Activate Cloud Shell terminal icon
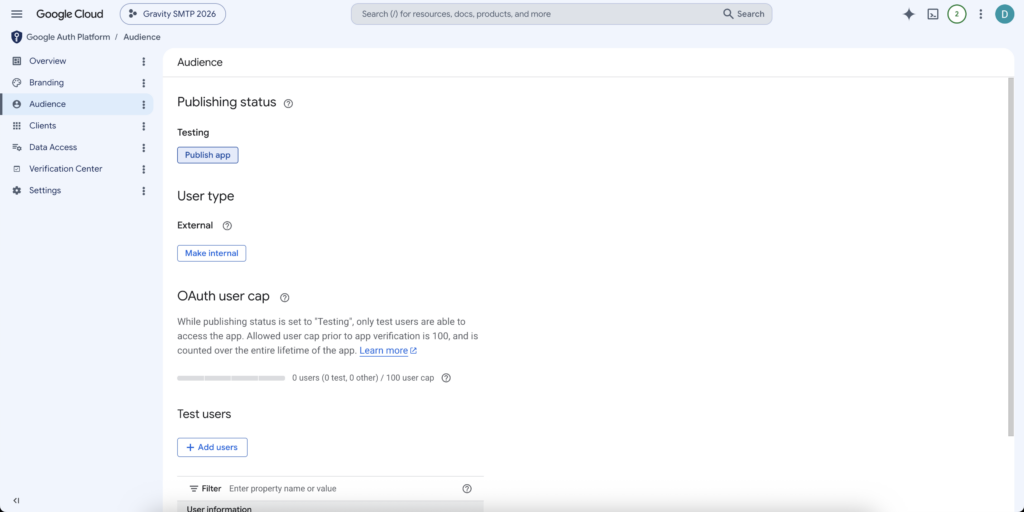Image resolution: width=1024 pixels, height=512 pixels. [x=933, y=14]
